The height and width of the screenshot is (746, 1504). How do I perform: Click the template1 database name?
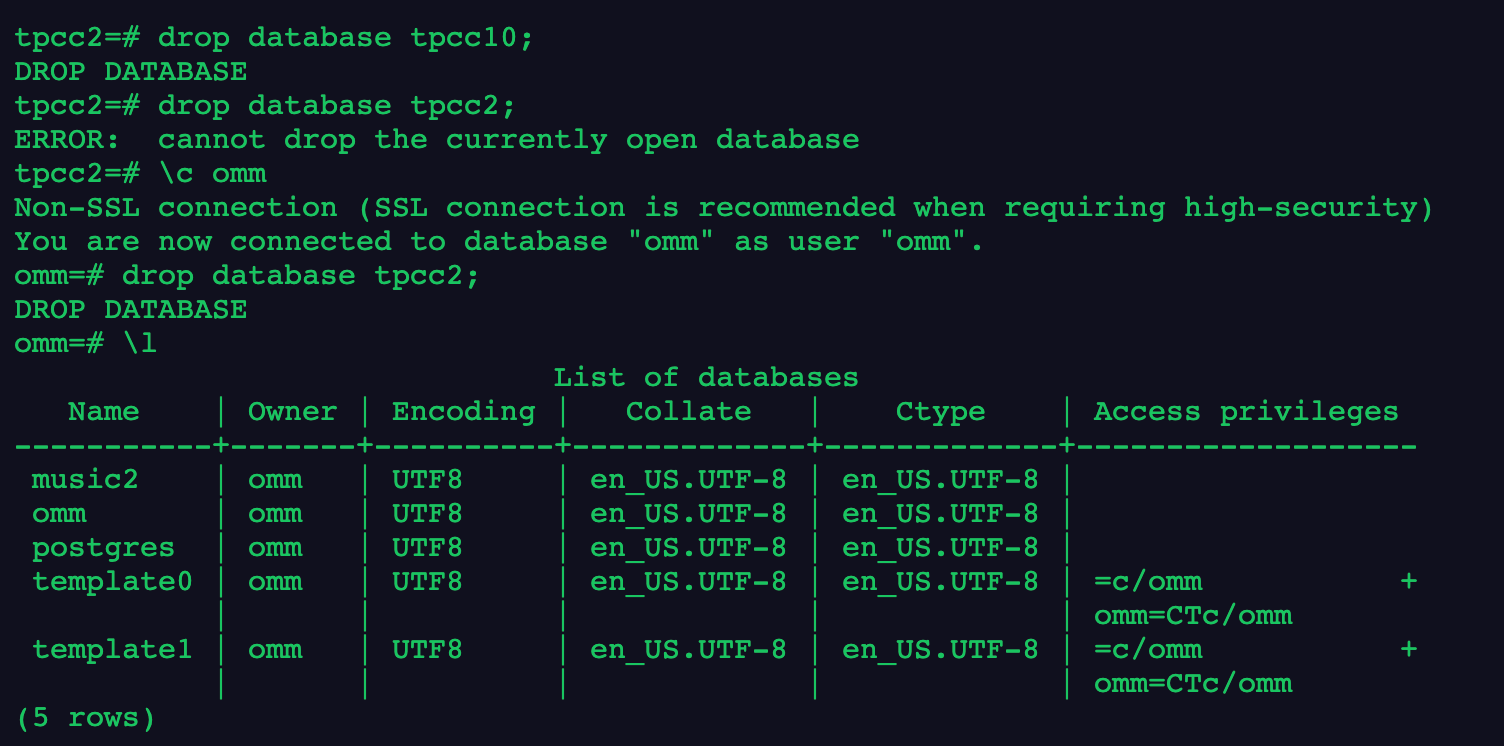[x=112, y=650]
